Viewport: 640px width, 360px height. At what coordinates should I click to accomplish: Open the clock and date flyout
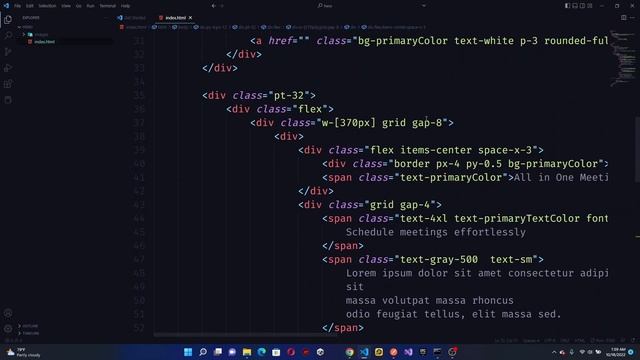pyautogui.click(x=616, y=352)
